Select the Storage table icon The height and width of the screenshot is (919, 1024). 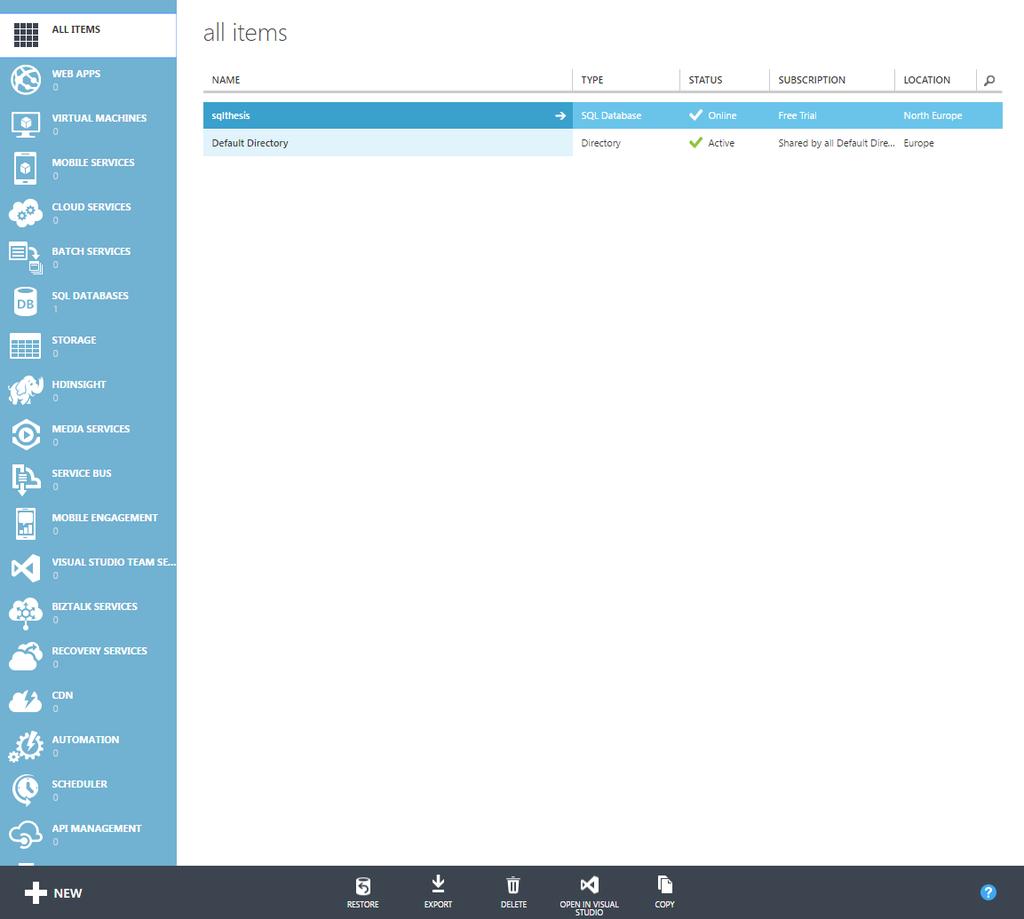click(x=25, y=346)
